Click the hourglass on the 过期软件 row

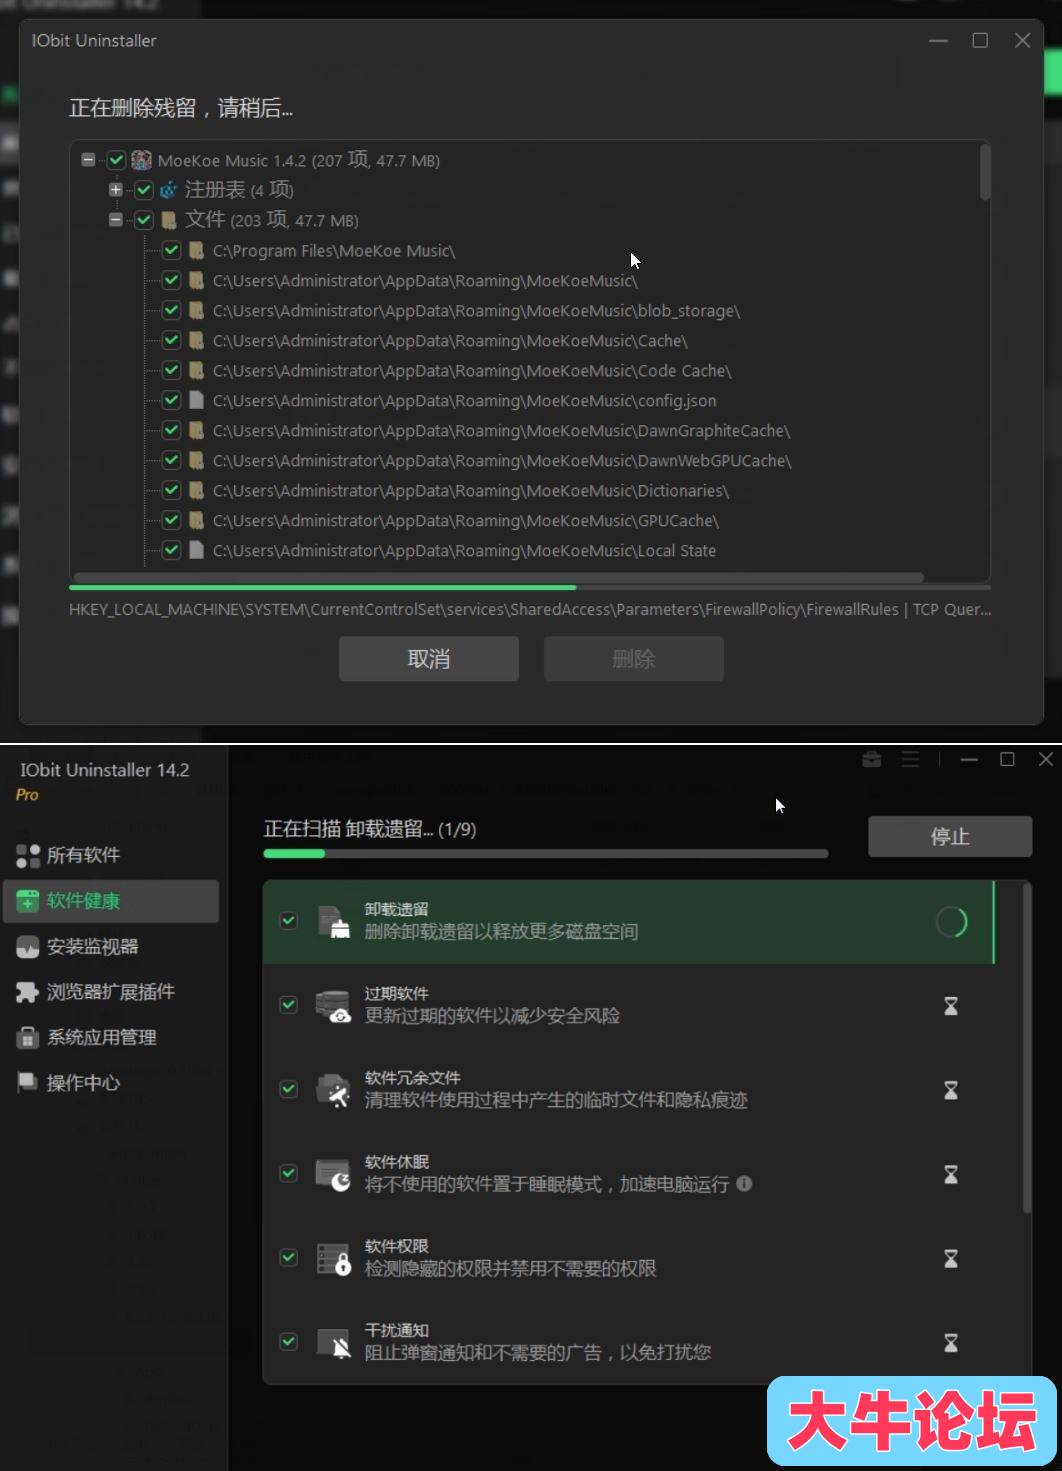pyautogui.click(x=951, y=1006)
